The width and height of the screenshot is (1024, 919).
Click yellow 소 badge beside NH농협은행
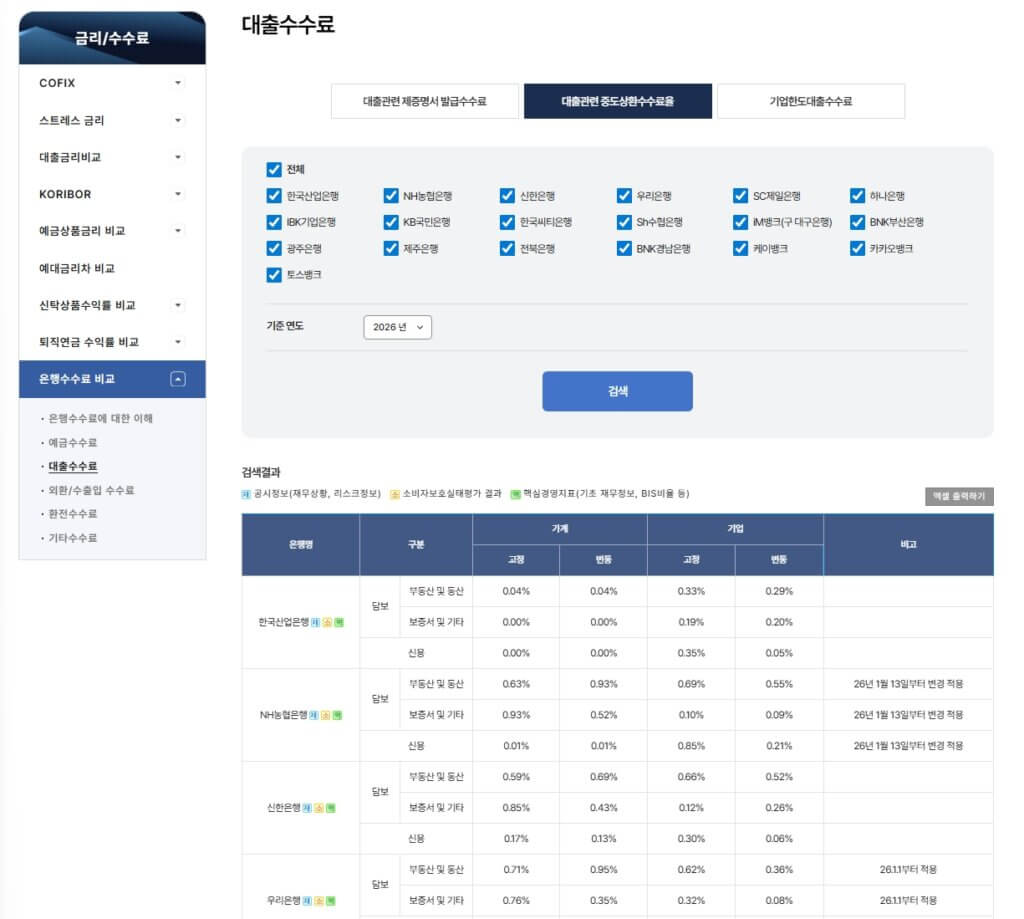pos(324,715)
